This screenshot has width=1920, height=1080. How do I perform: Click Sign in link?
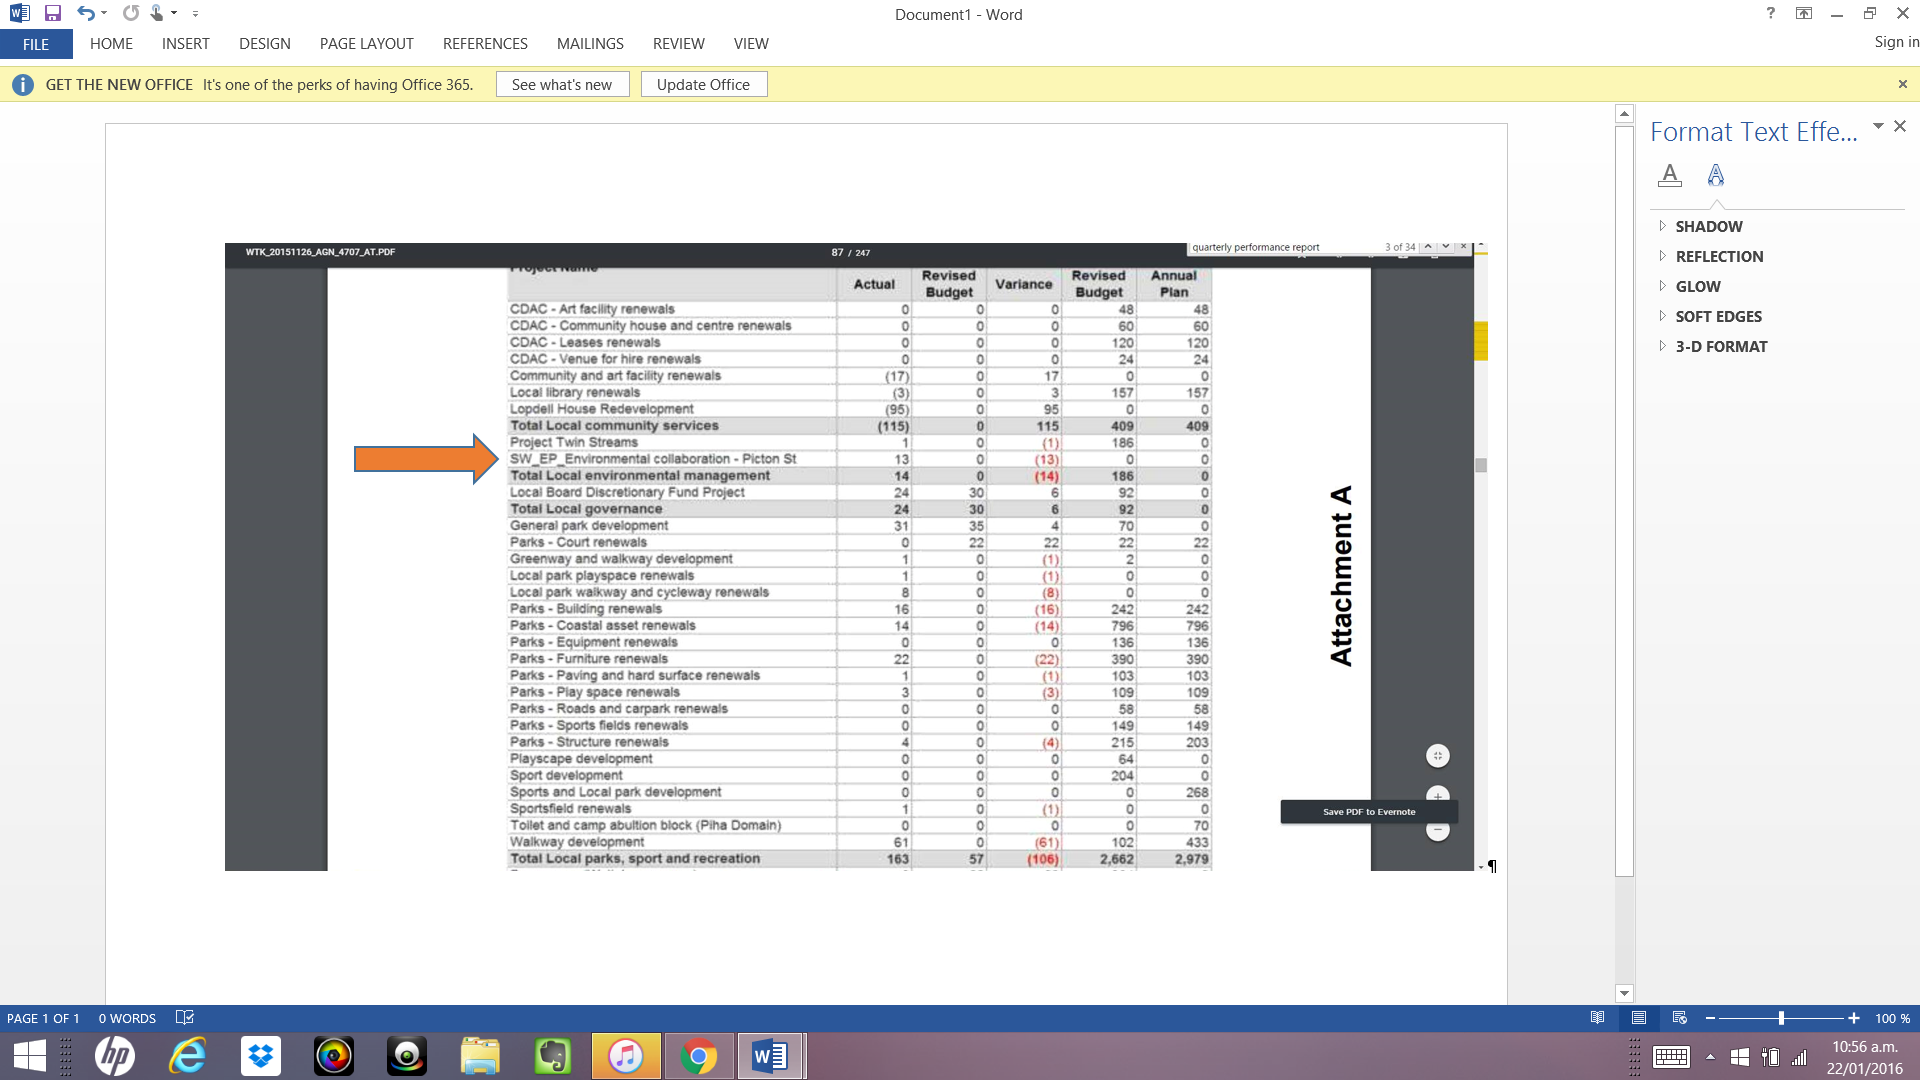tap(1896, 42)
